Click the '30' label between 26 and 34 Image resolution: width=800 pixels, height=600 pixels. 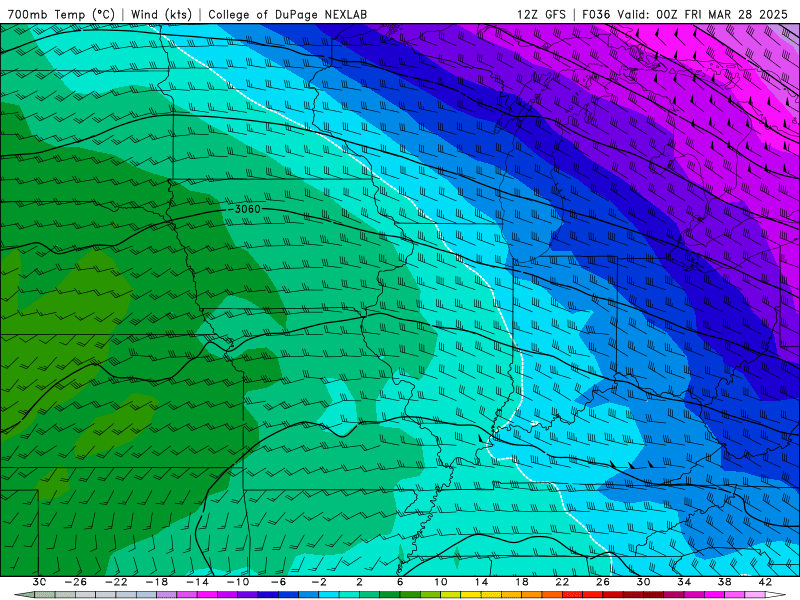[x=643, y=582]
